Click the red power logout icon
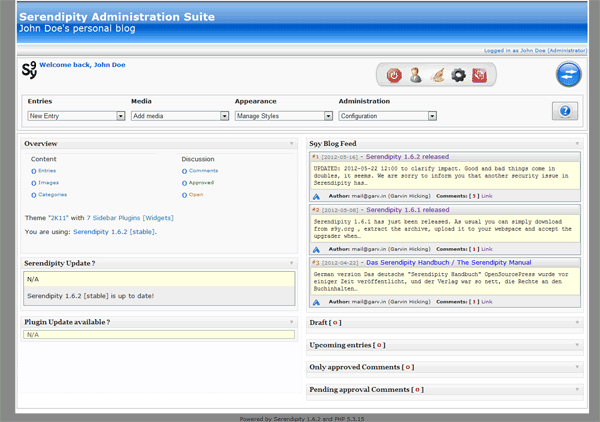The image size is (600, 422). pos(393,75)
